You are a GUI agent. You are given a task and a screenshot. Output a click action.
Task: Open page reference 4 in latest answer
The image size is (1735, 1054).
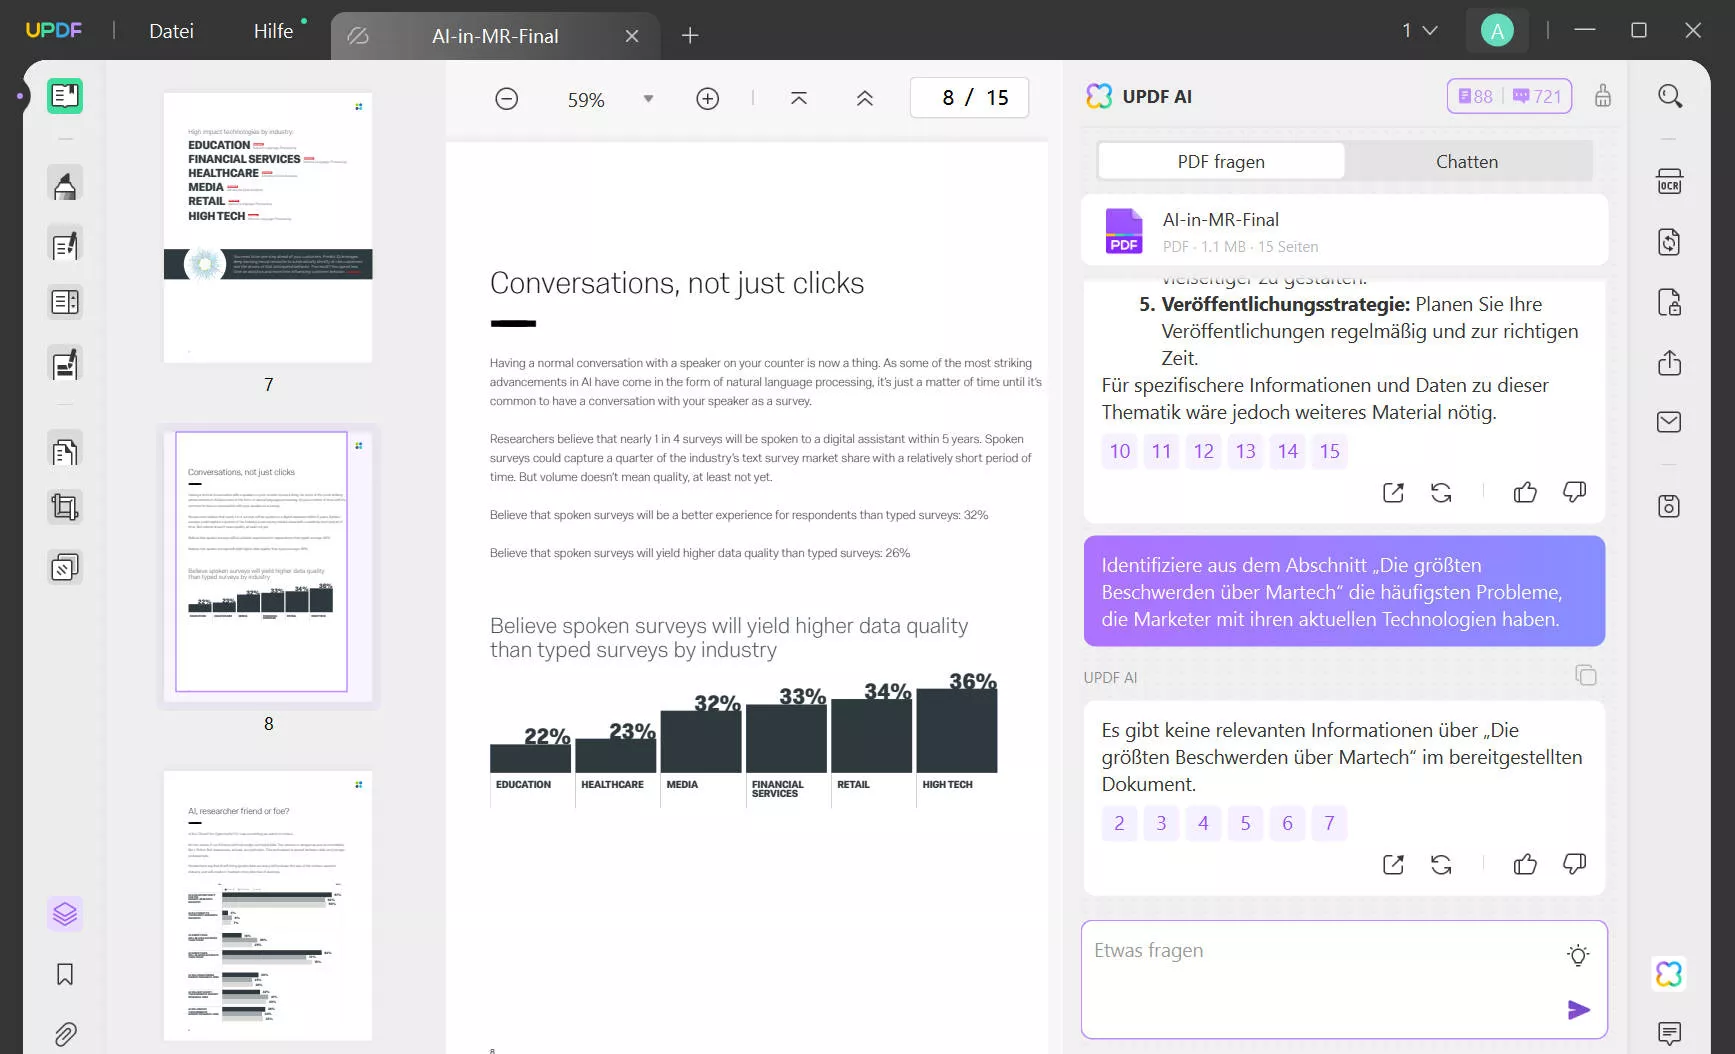(1204, 823)
